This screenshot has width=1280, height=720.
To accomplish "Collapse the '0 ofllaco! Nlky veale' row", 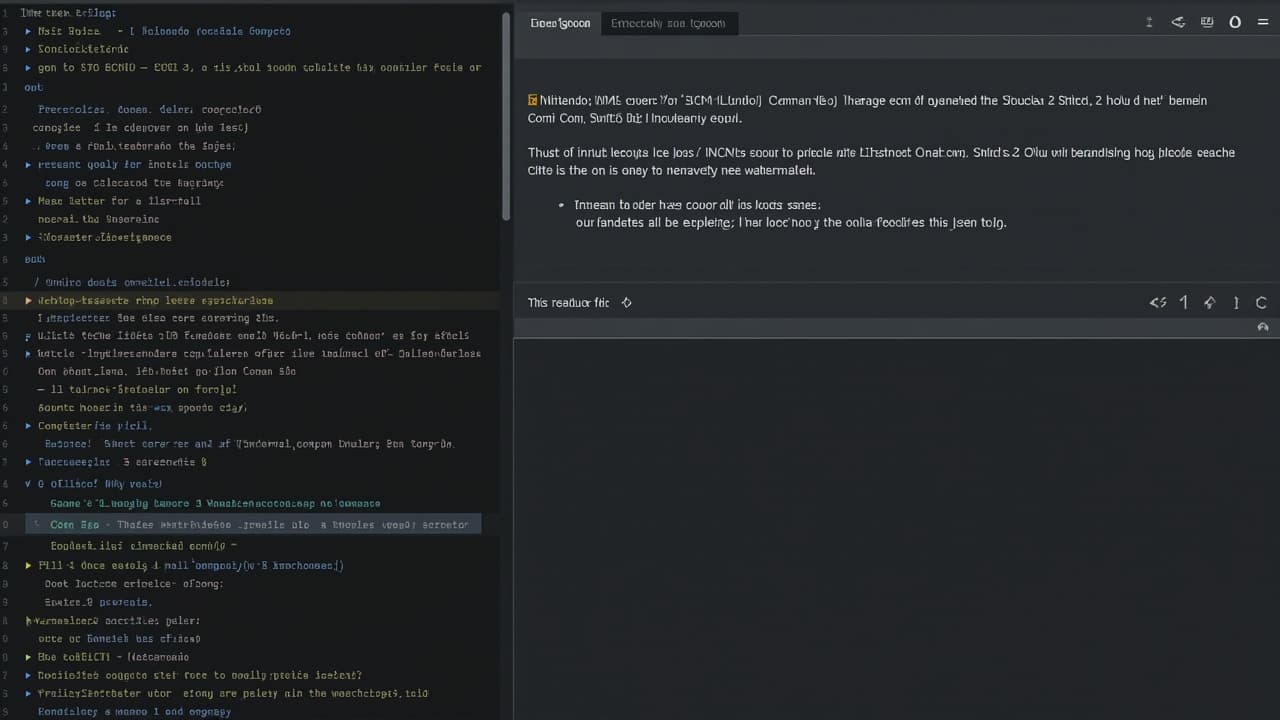I will click(x=28, y=484).
